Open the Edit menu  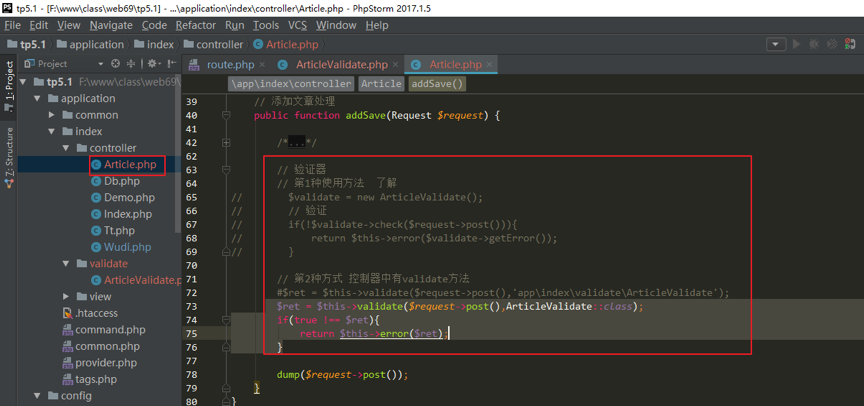(39, 25)
